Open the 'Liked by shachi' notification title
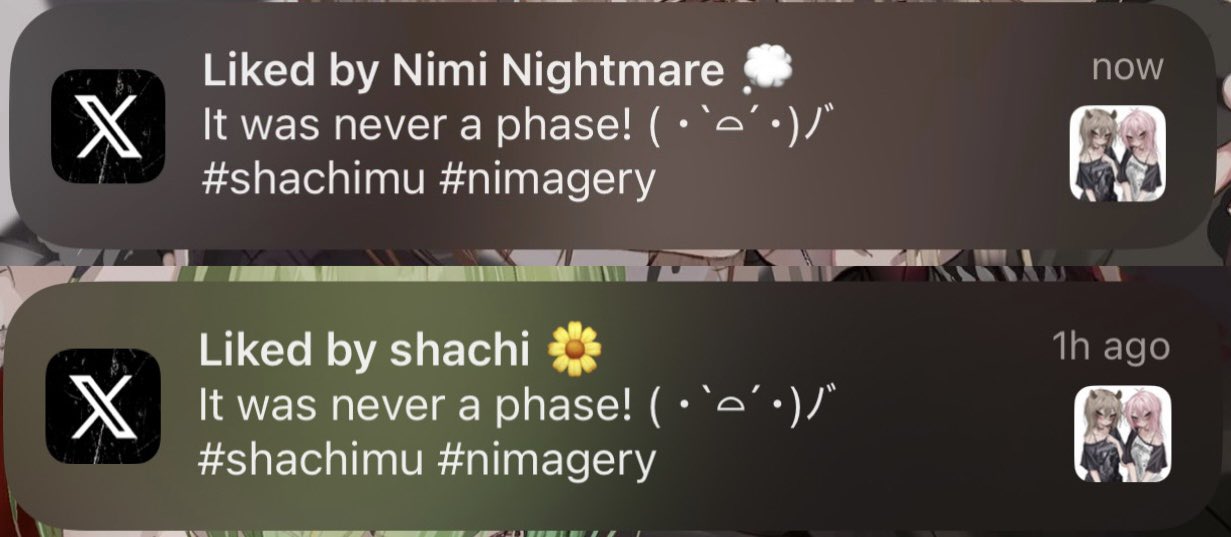The width and height of the screenshot is (1231, 537). click(364, 350)
